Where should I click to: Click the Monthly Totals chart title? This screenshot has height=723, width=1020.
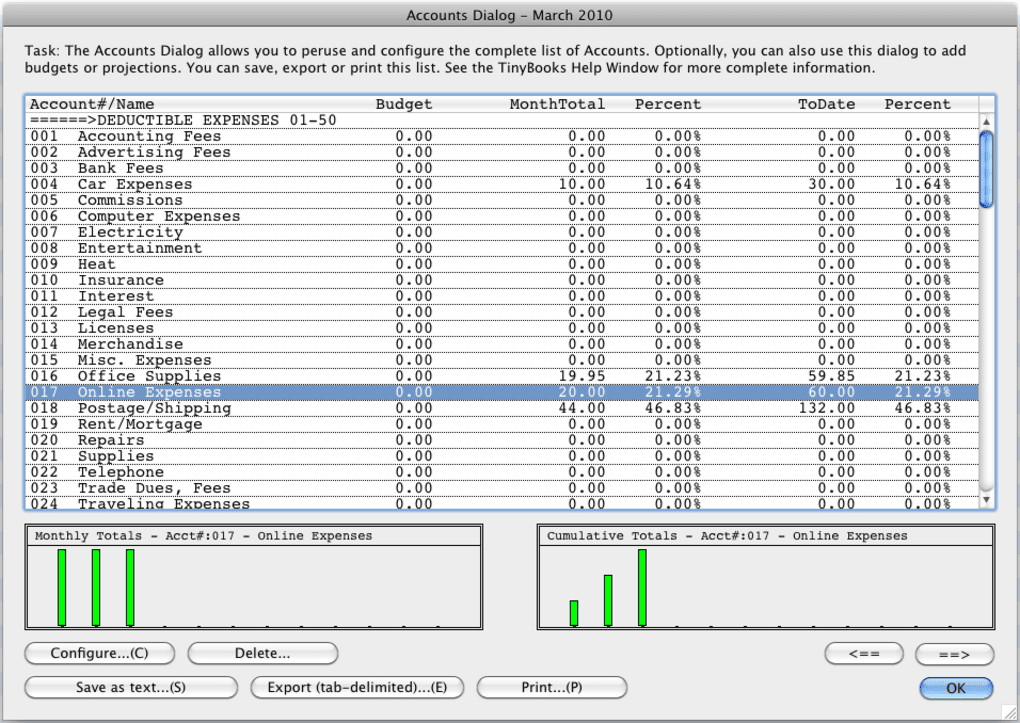pyautogui.click(x=204, y=536)
